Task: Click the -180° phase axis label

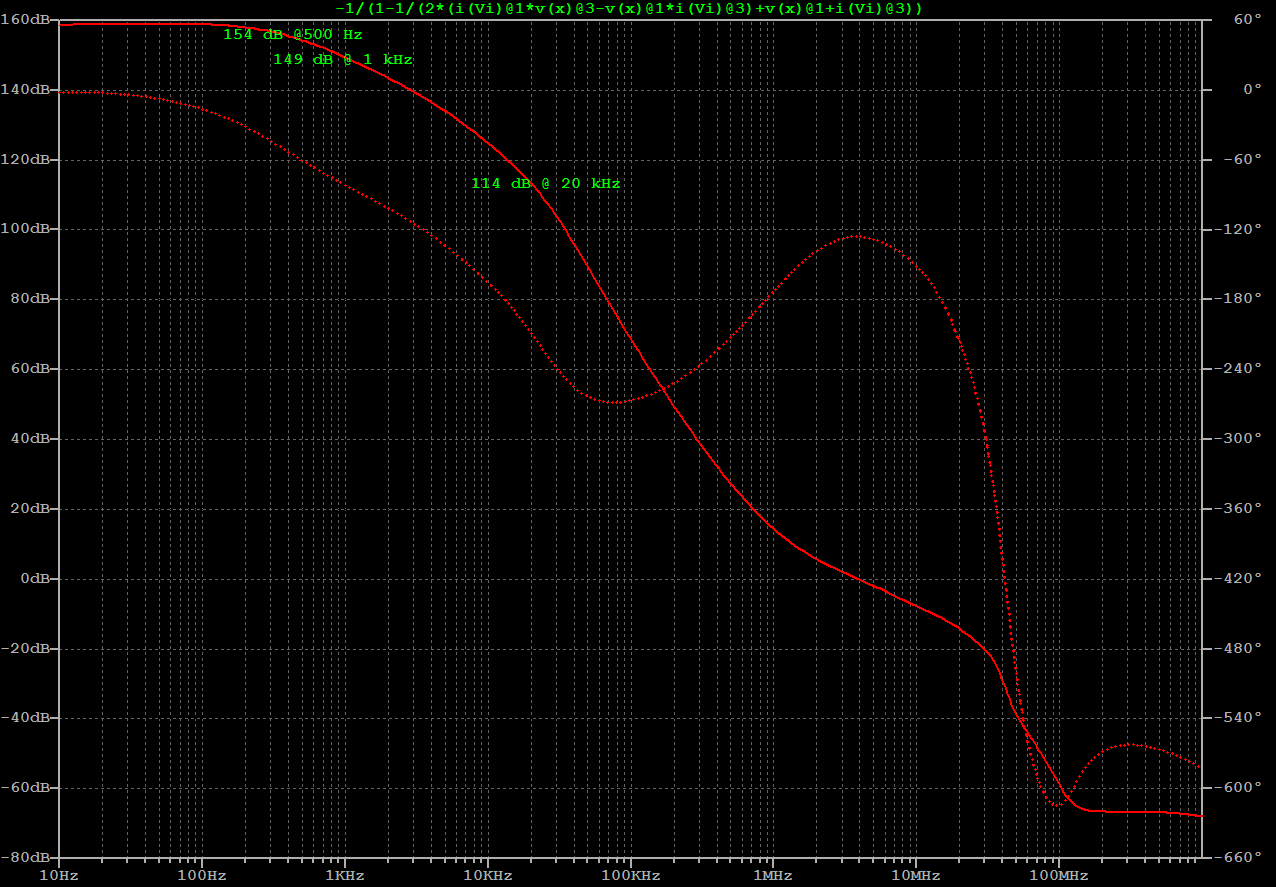Action: [x=1240, y=299]
